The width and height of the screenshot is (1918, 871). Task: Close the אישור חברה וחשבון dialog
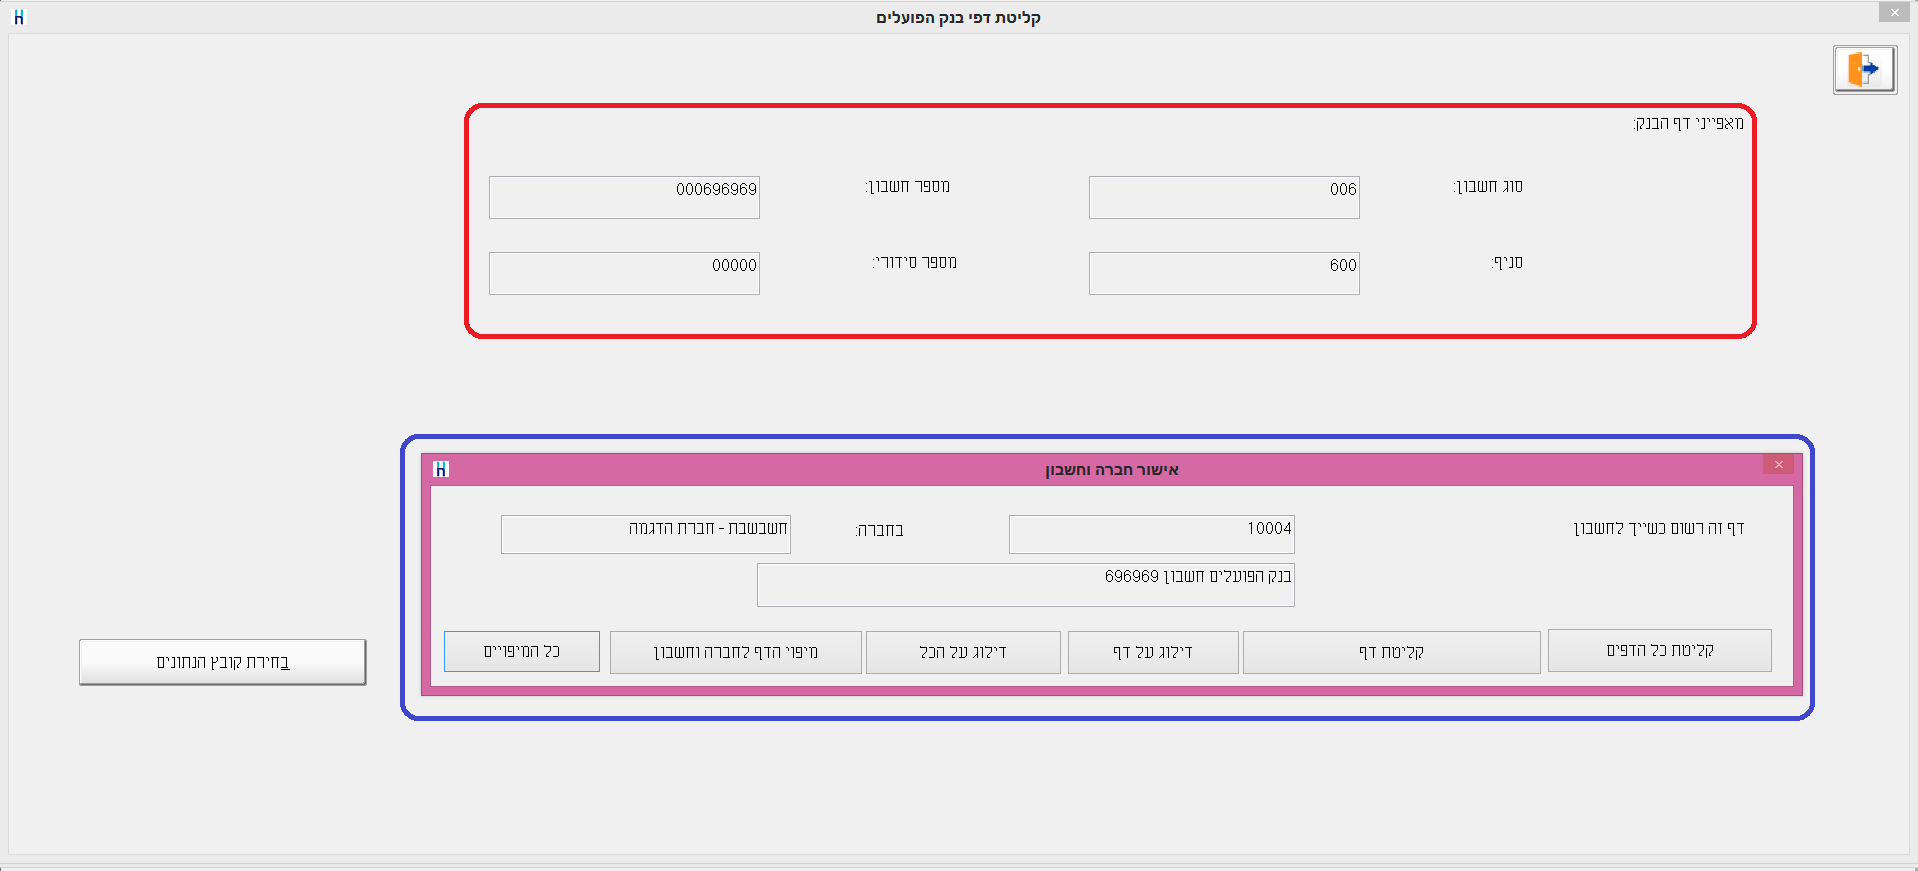click(x=1778, y=465)
